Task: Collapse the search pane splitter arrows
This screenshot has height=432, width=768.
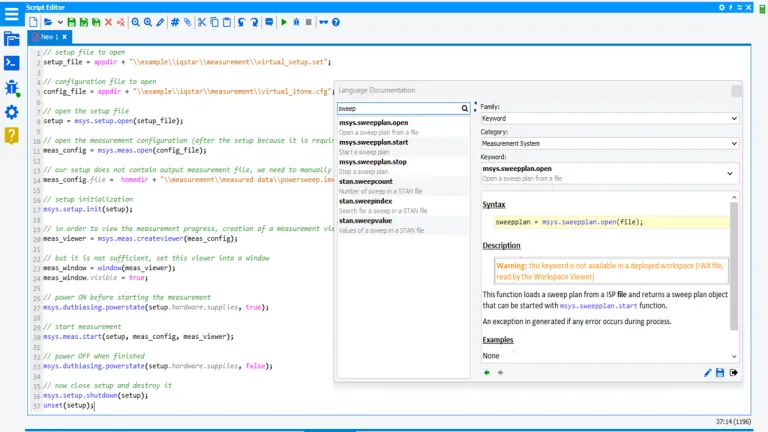Action: click(475, 107)
